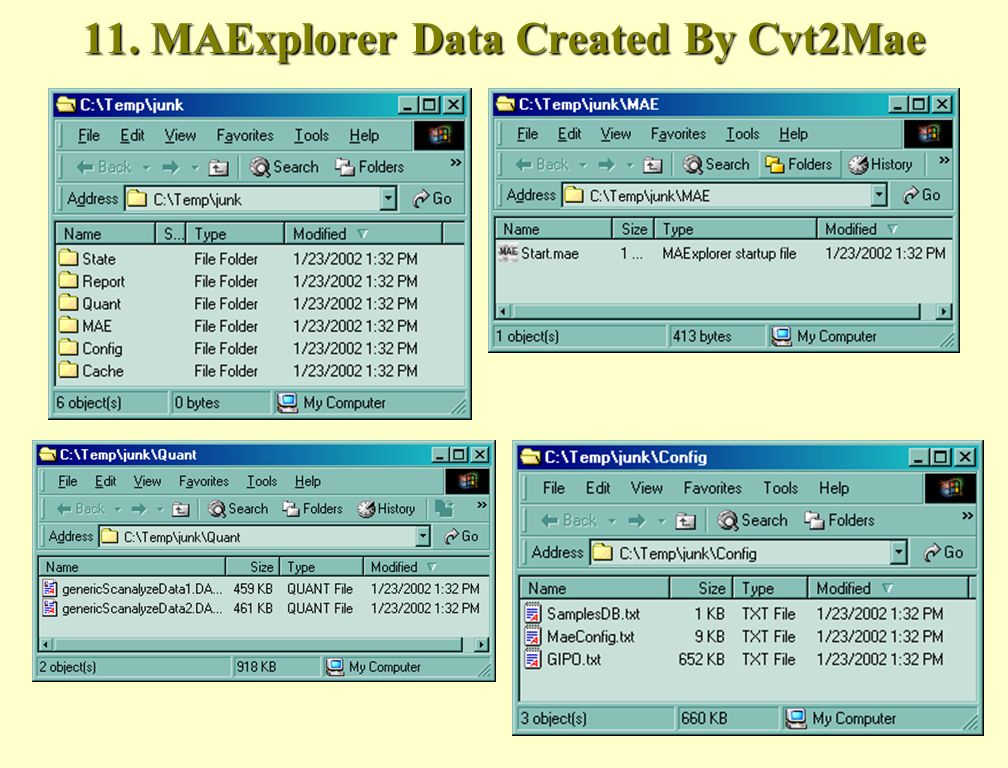Open the Report folder icon
Viewport: 1008px width, 768px height.
pos(68,280)
